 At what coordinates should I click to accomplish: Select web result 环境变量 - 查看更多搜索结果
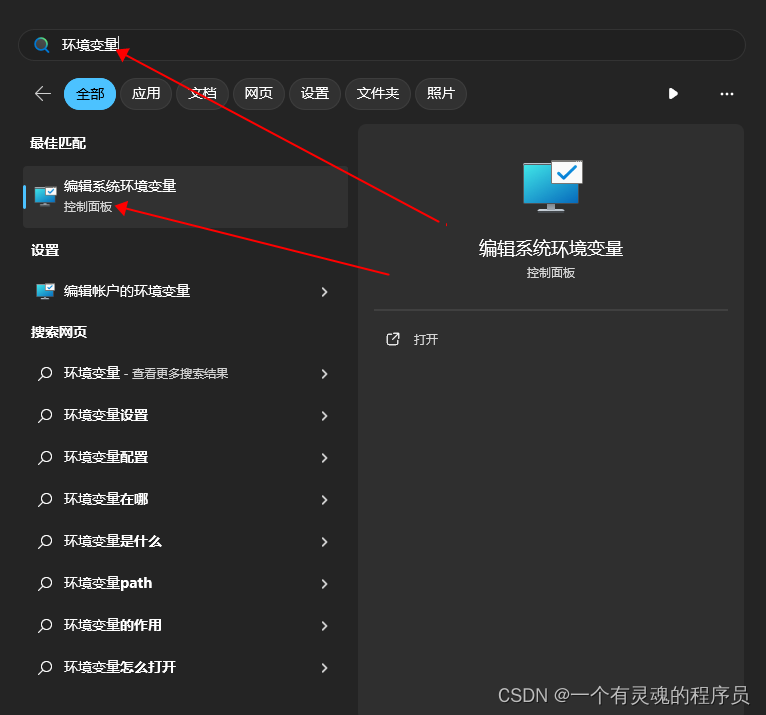(186, 374)
